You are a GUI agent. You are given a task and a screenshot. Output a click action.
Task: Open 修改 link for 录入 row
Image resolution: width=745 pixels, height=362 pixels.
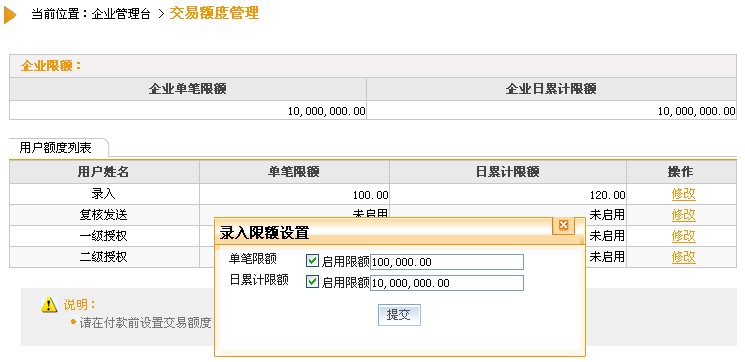tap(683, 194)
